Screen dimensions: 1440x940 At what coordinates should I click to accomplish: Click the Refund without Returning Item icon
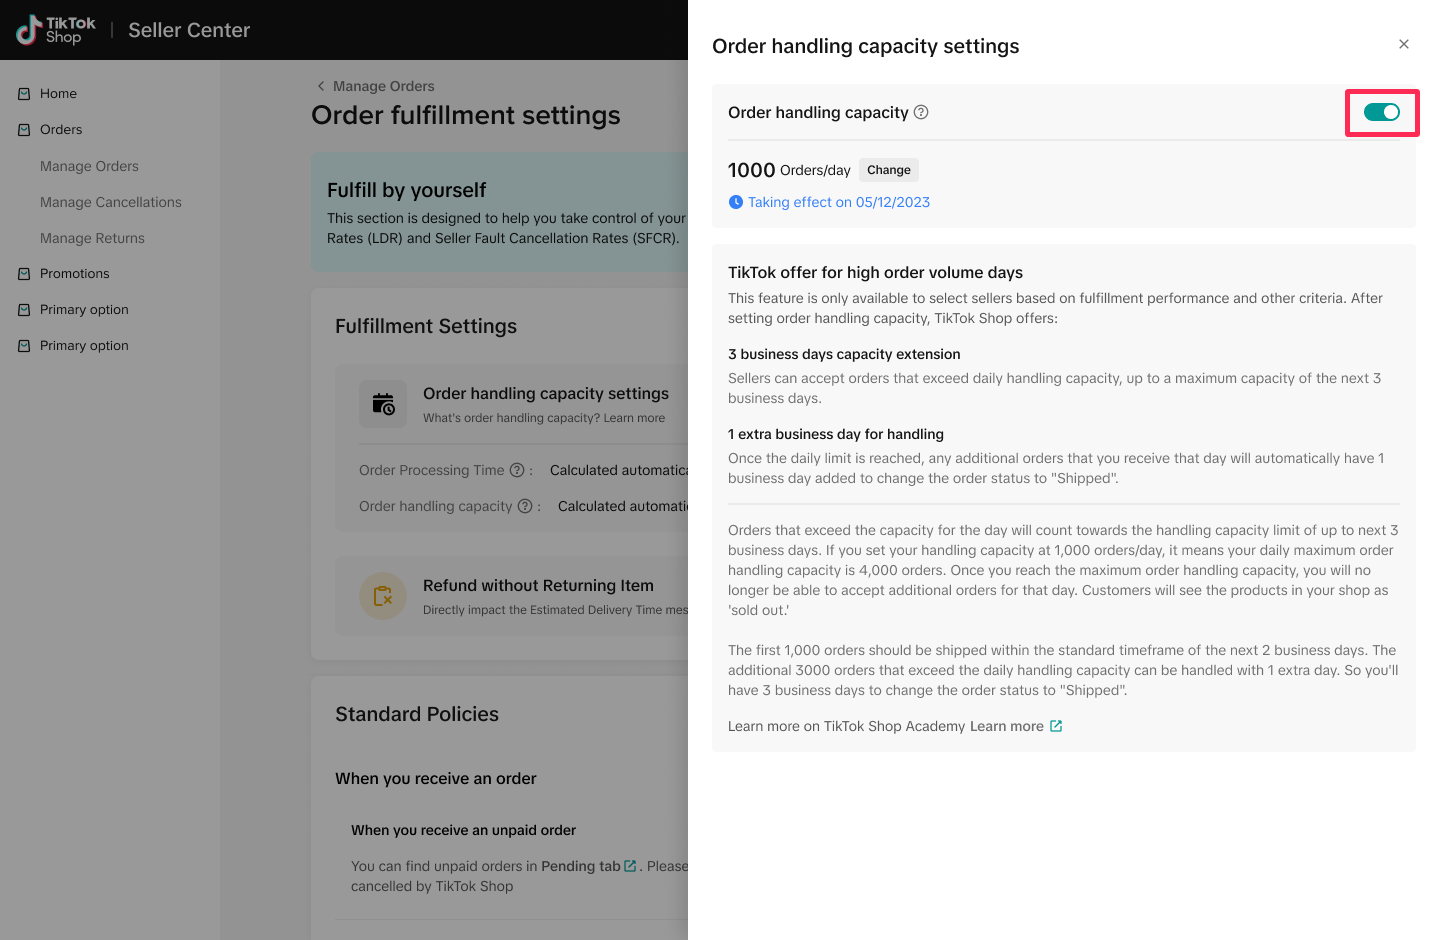tap(383, 596)
